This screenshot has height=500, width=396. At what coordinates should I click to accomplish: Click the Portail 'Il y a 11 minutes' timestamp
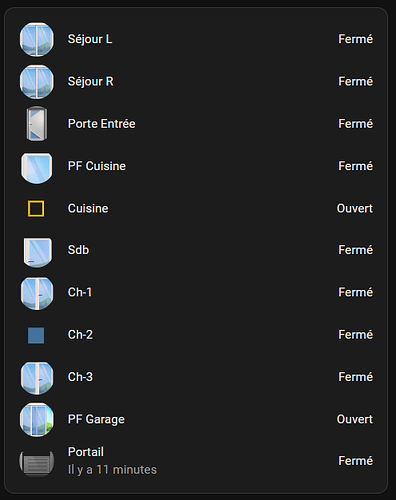pos(112,470)
